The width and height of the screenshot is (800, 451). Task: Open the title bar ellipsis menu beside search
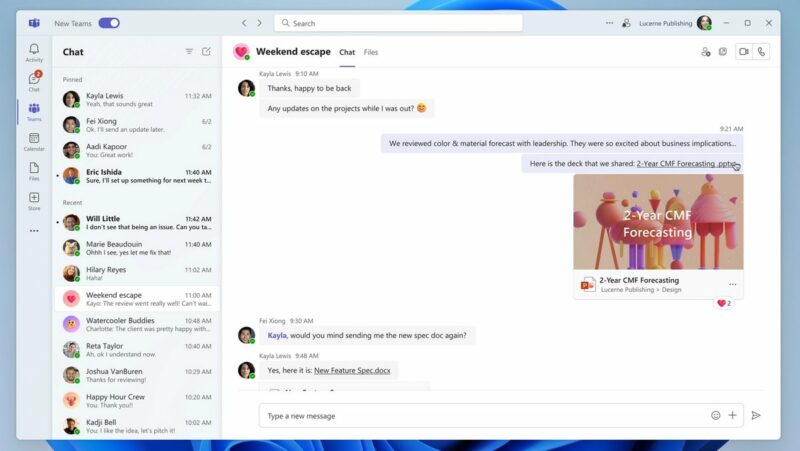(609, 23)
